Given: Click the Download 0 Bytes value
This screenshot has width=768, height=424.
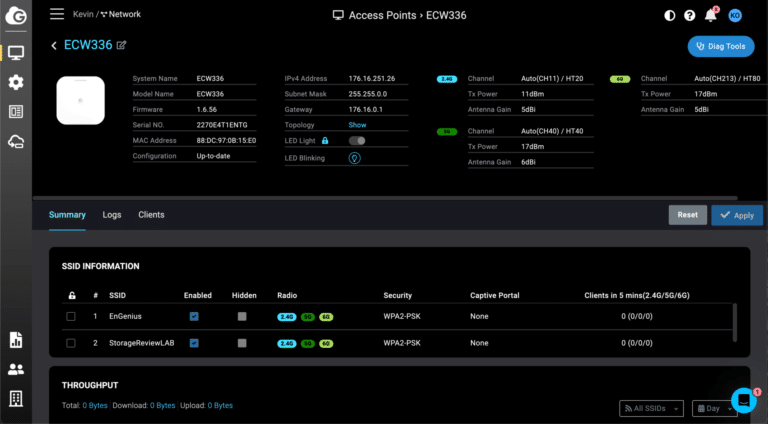Looking at the screenshot, I should 163,405.
